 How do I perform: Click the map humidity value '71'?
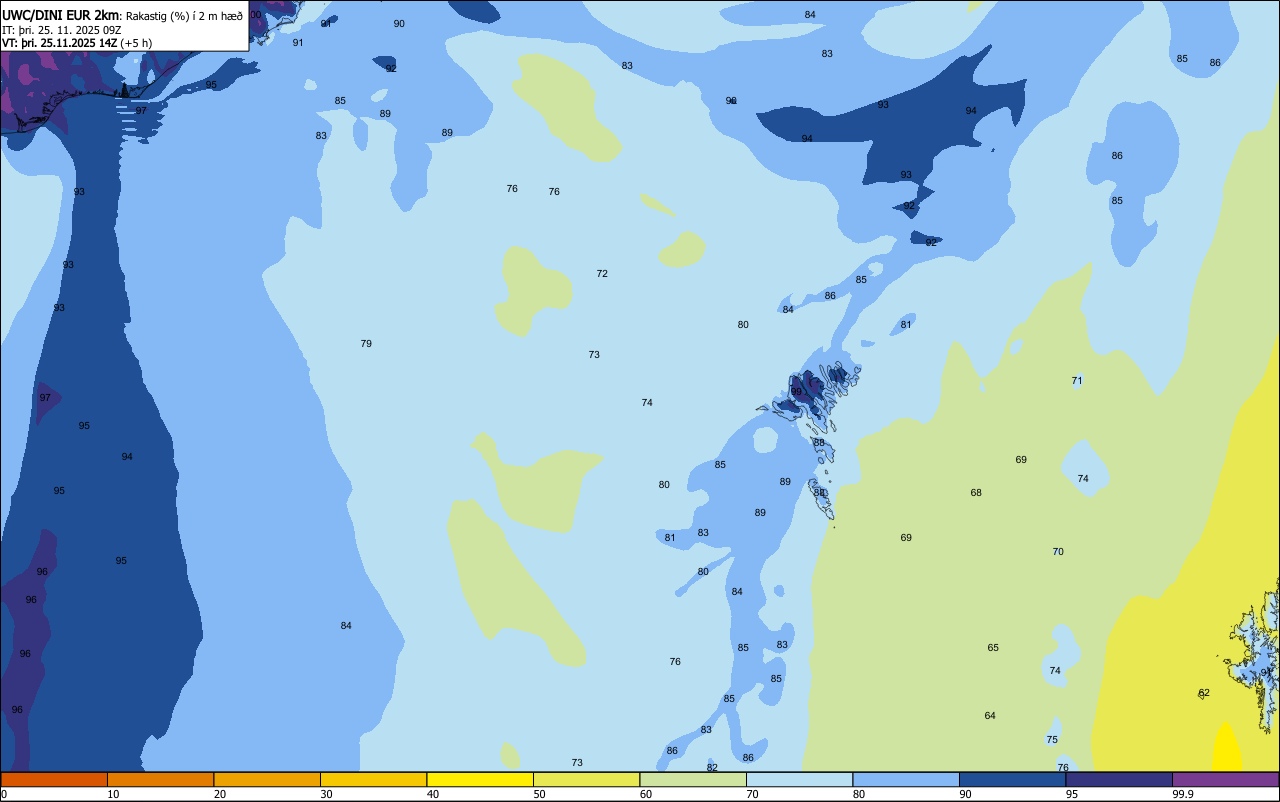click(1077, 381)
